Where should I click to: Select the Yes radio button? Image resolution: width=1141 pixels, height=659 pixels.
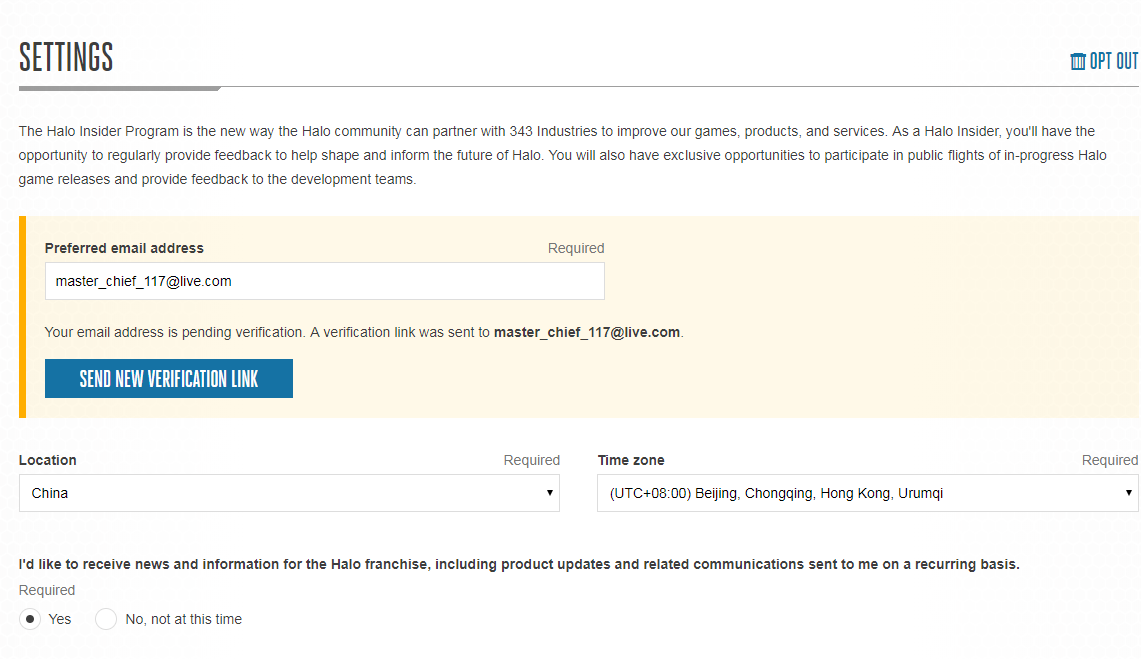tap(30, 619)
